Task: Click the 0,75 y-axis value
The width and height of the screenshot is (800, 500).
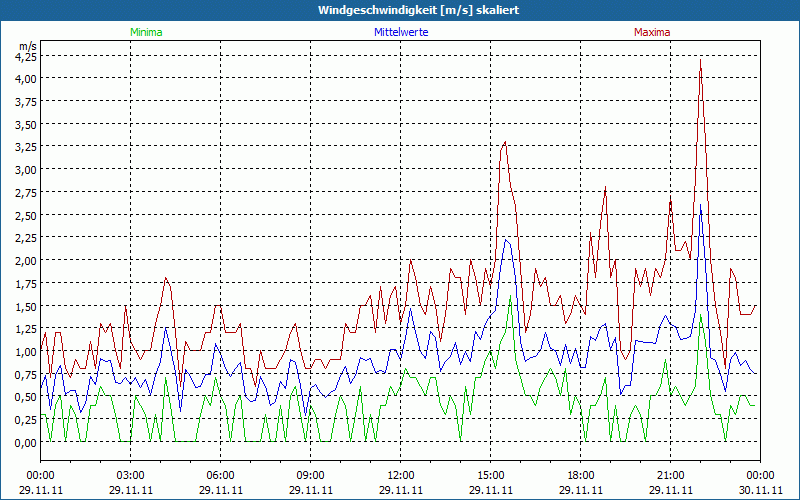Action: tap(26, 374)
